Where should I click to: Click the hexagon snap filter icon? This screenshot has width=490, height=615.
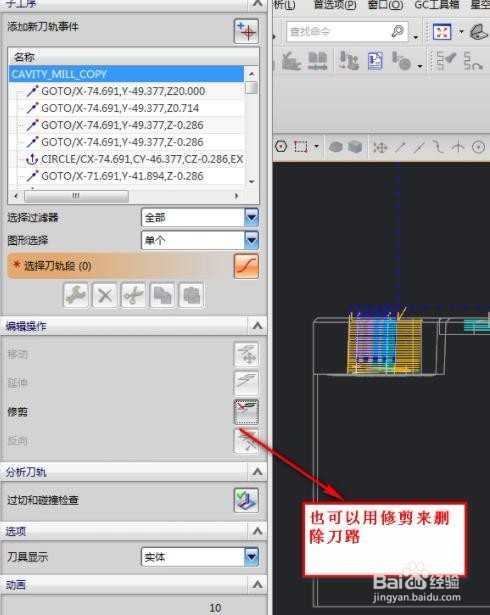click(x=281, y=147)
